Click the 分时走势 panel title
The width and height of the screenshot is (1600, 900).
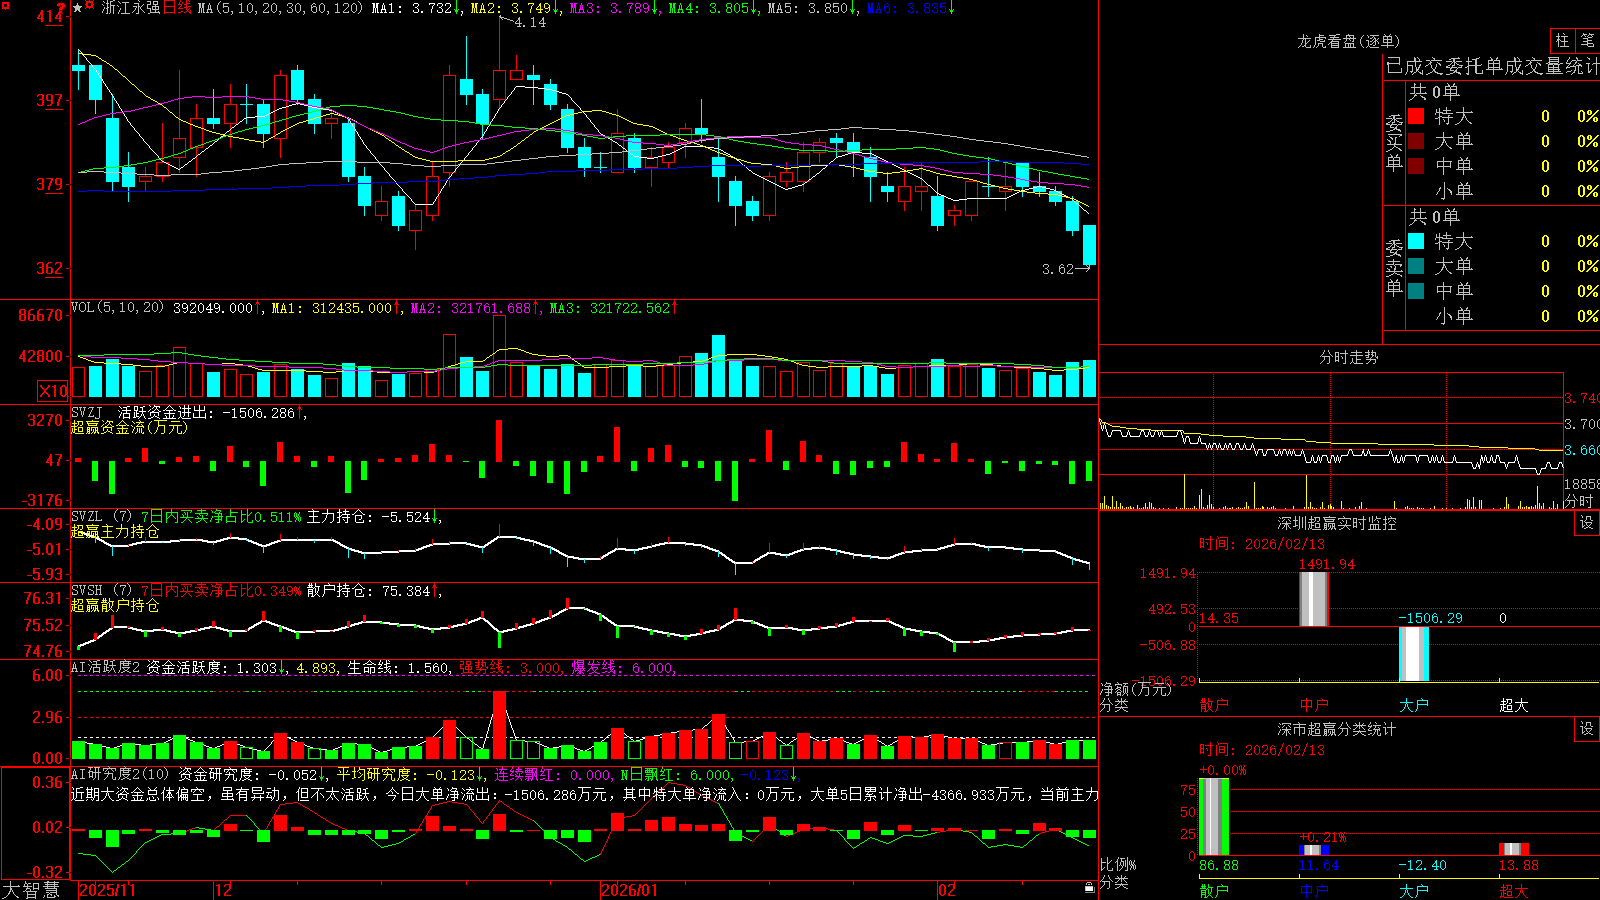[1348, 357]
